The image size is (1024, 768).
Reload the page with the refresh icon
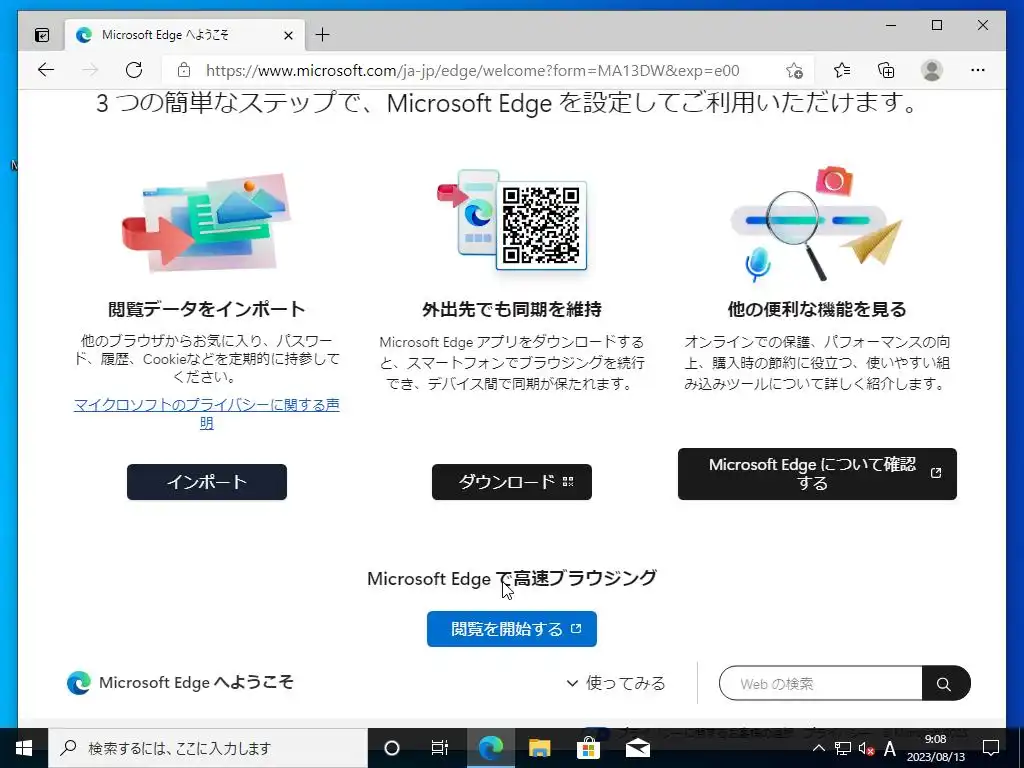pos(134,70)
